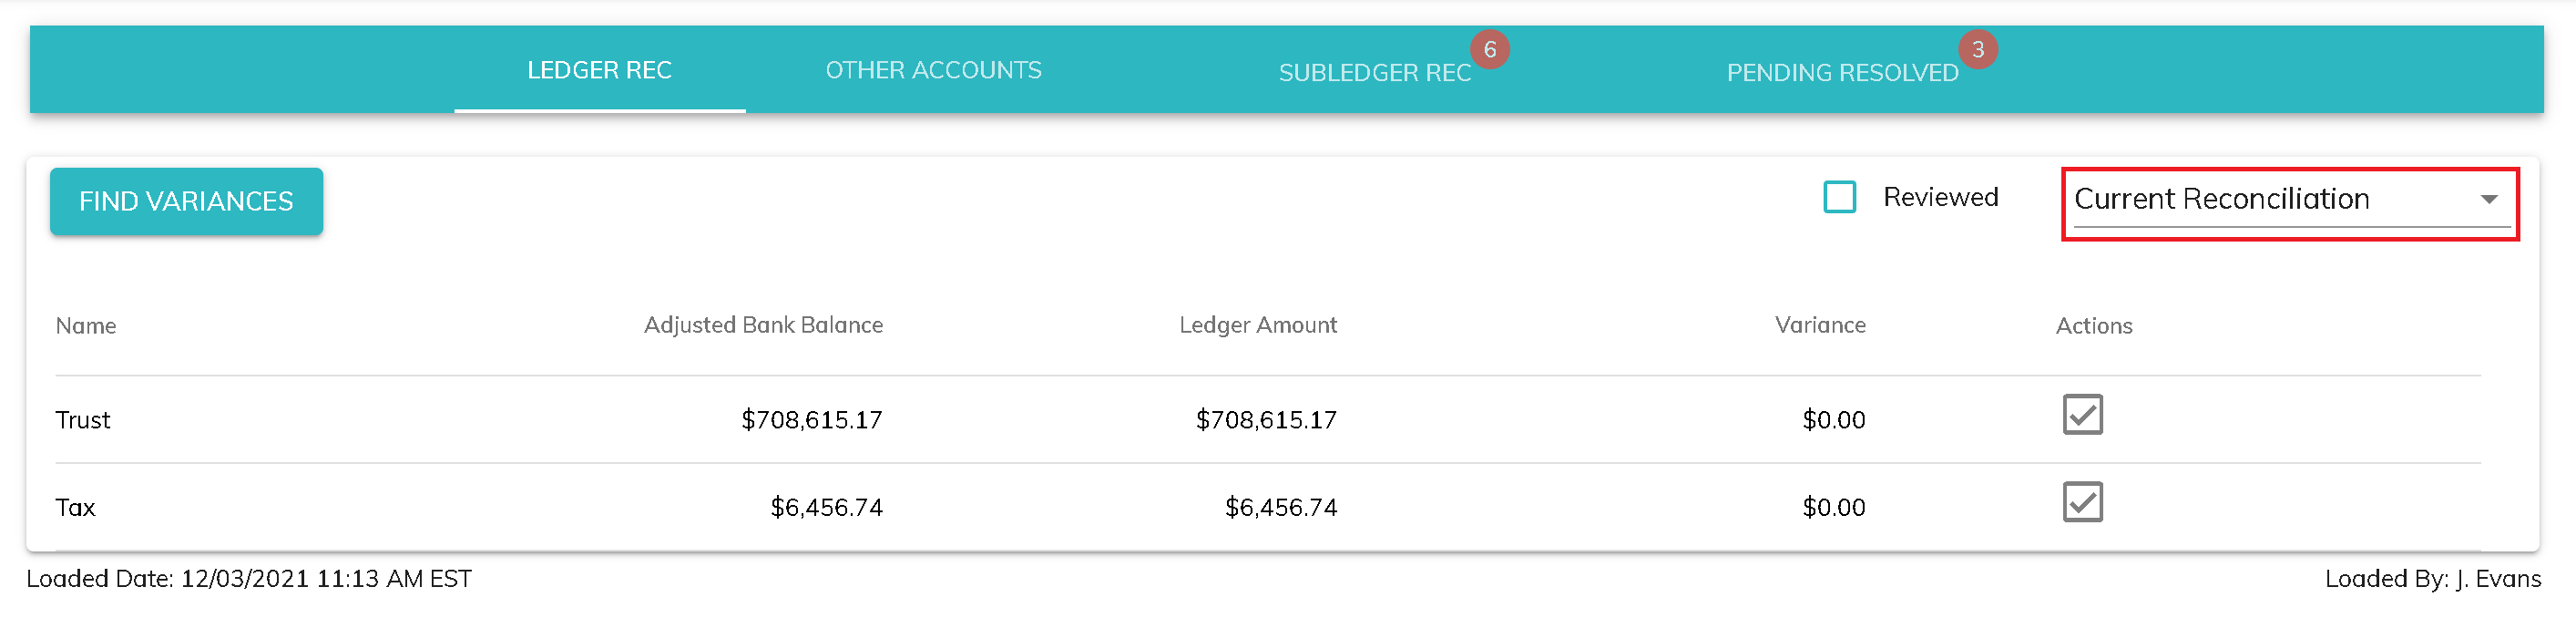The image size is (2576, 618).
Task: Click the Subledger Rec badge showing 6
Action: click(1489, 49)
